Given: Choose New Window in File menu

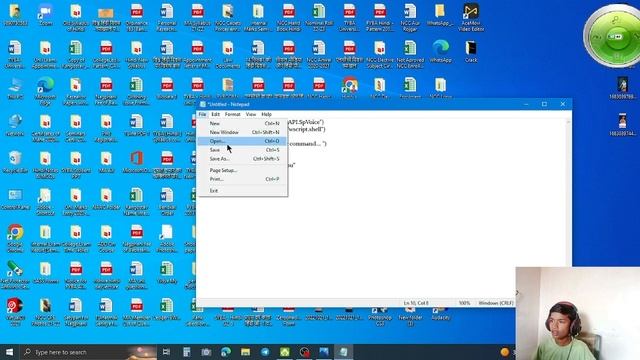Looking at the screenshot, I should pos(242,132).
